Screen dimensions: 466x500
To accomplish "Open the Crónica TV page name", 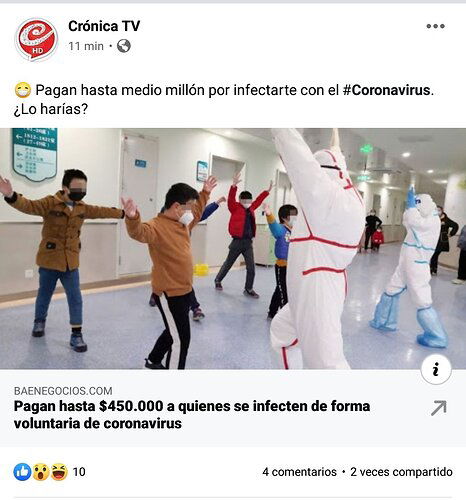I will coord(104,26).
